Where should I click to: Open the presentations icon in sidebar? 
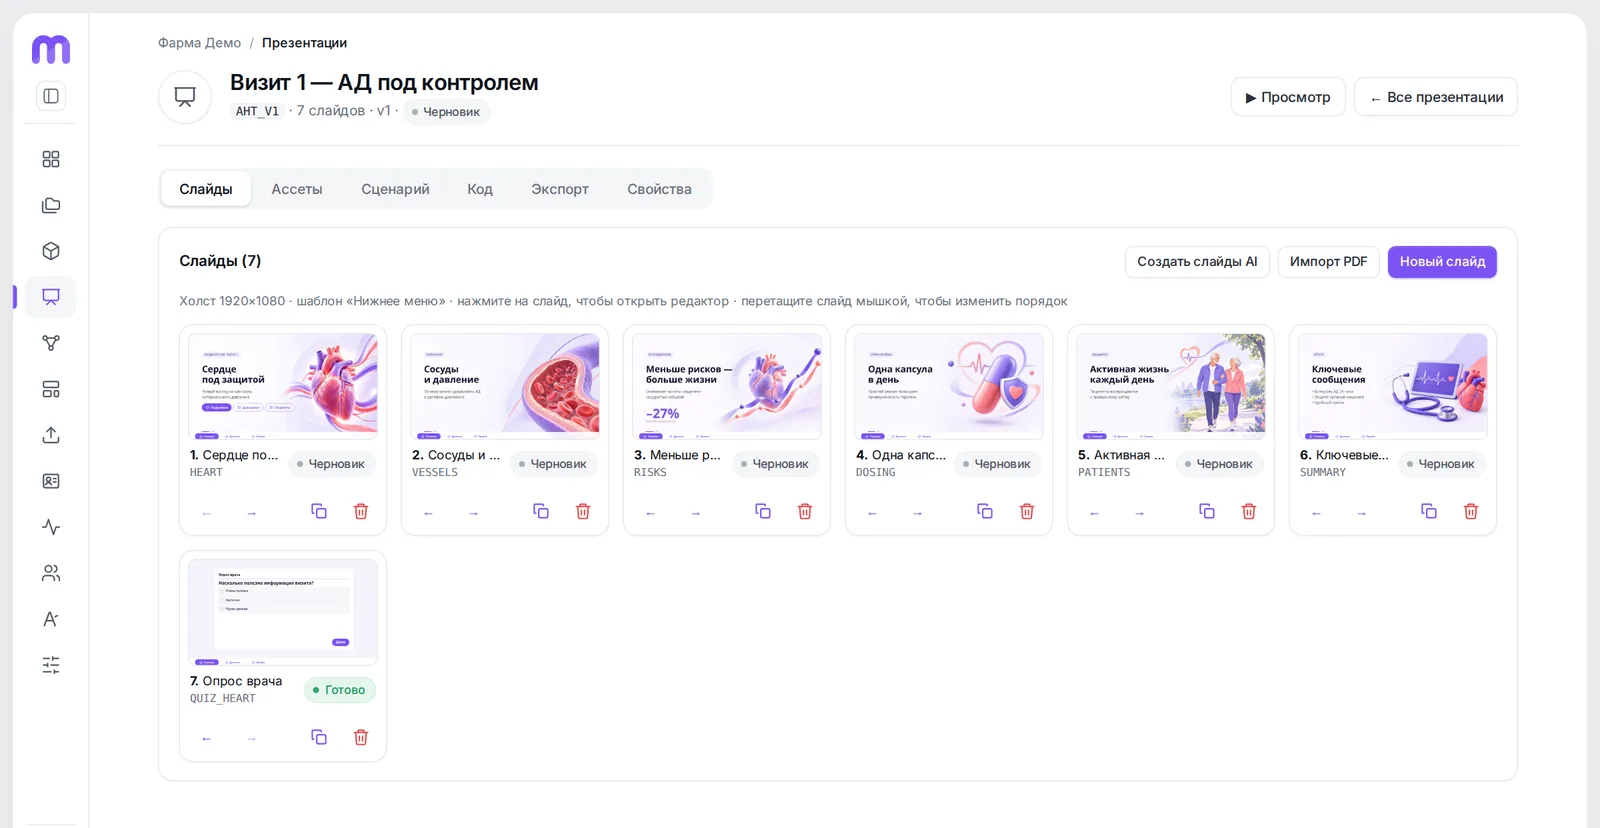tap(51, 297)
